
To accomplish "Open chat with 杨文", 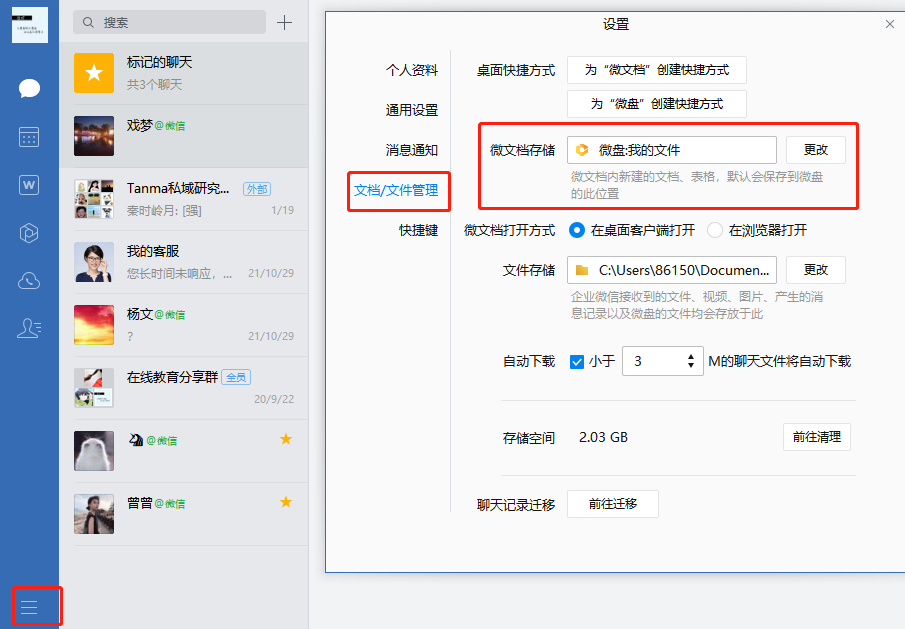I will point(184,325).
